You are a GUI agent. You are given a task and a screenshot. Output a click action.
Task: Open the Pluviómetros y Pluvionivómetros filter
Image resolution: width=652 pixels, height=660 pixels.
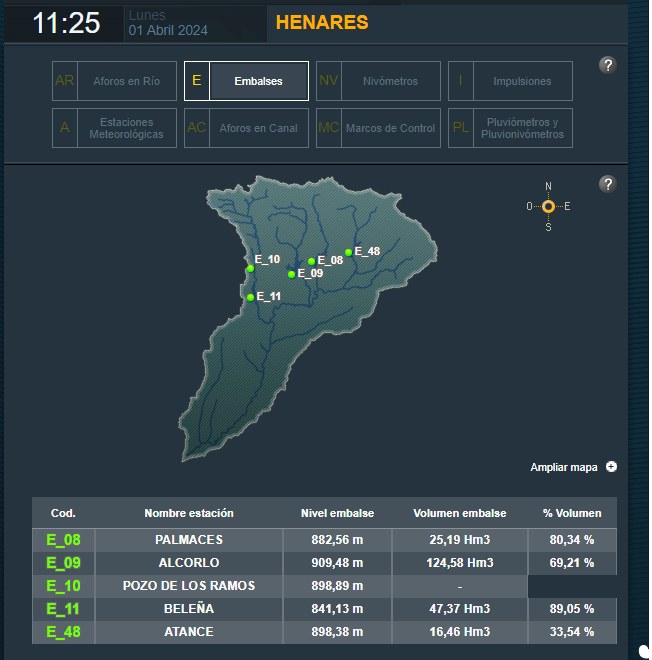point(510,128)
